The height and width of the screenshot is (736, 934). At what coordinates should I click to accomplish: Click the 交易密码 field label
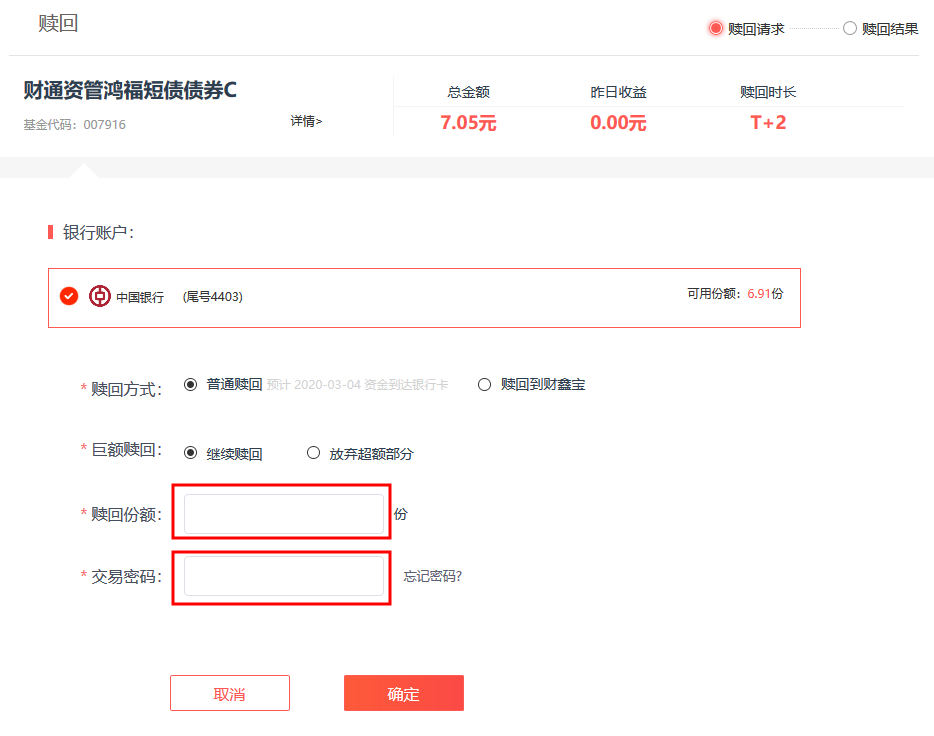[126, 576]
